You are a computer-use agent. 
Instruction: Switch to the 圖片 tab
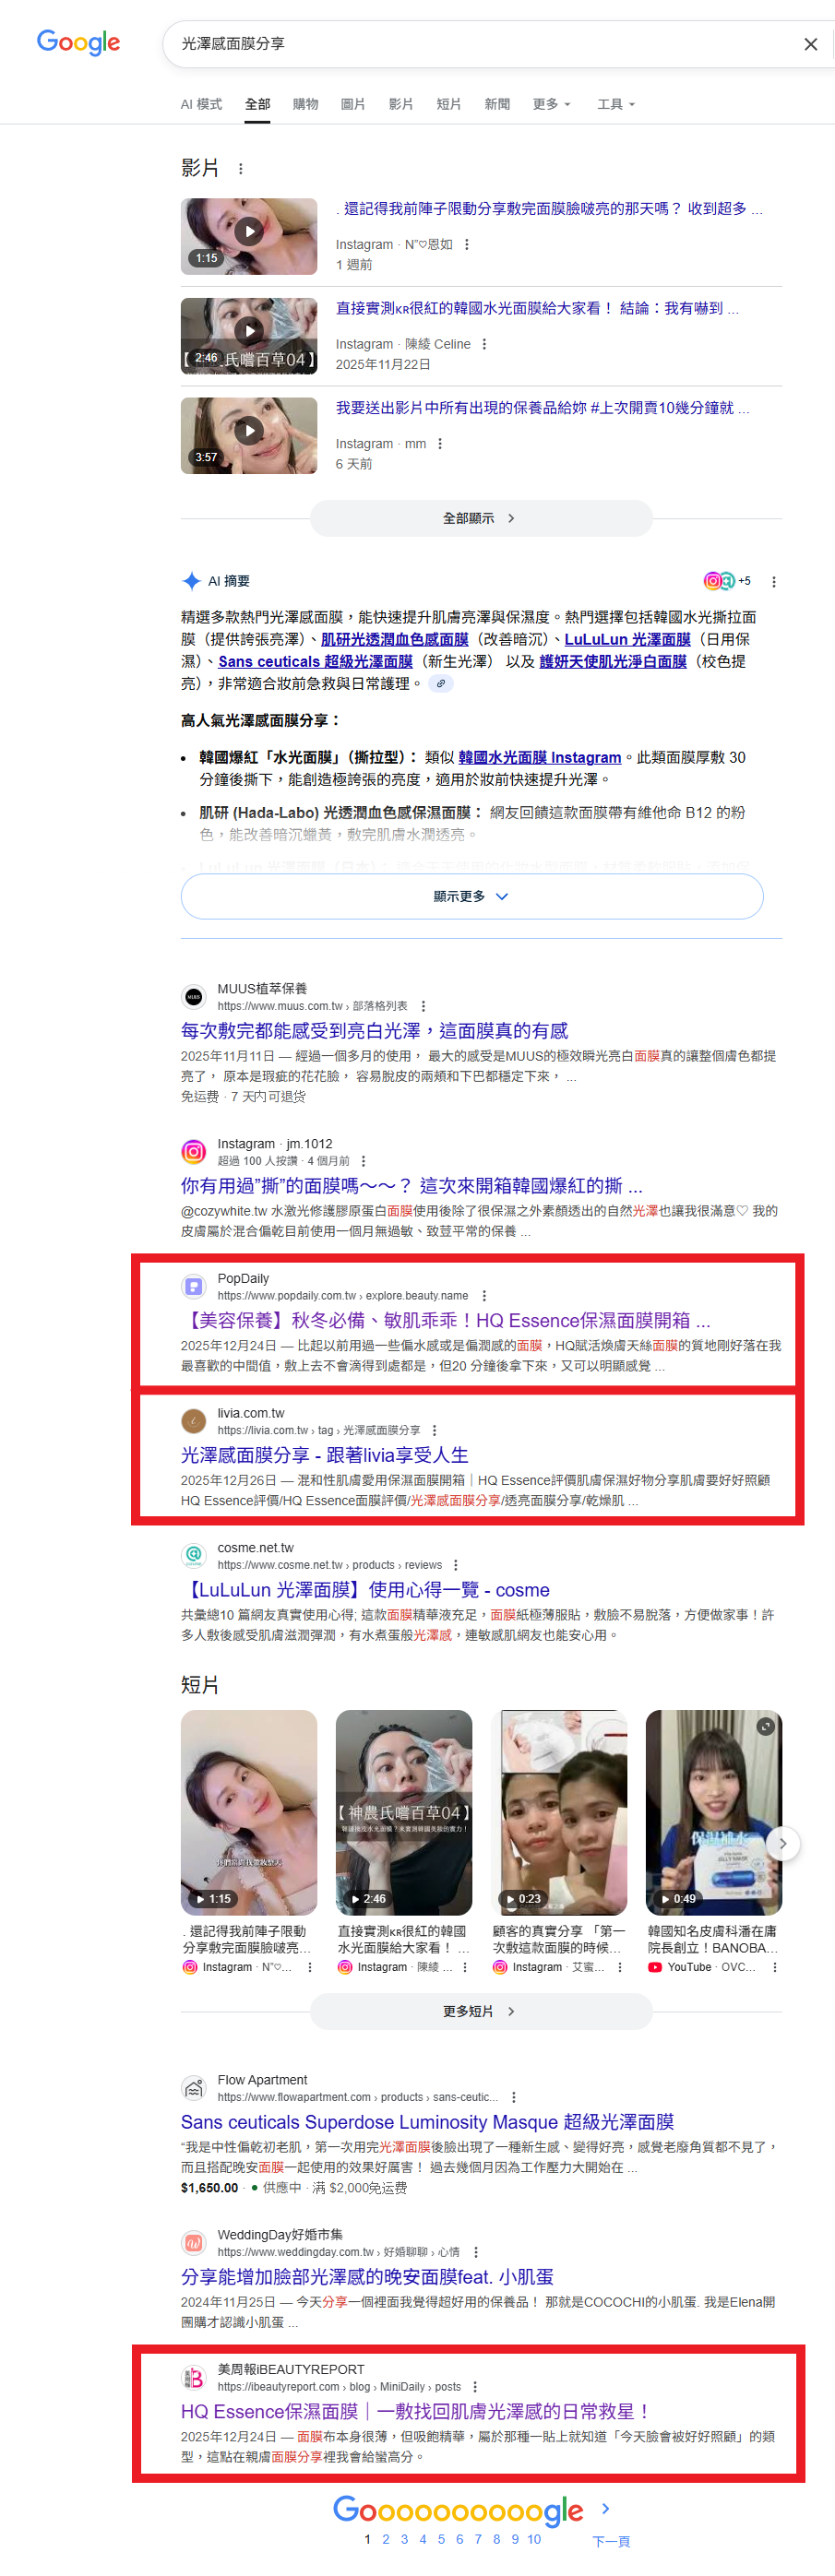[352, 104]
